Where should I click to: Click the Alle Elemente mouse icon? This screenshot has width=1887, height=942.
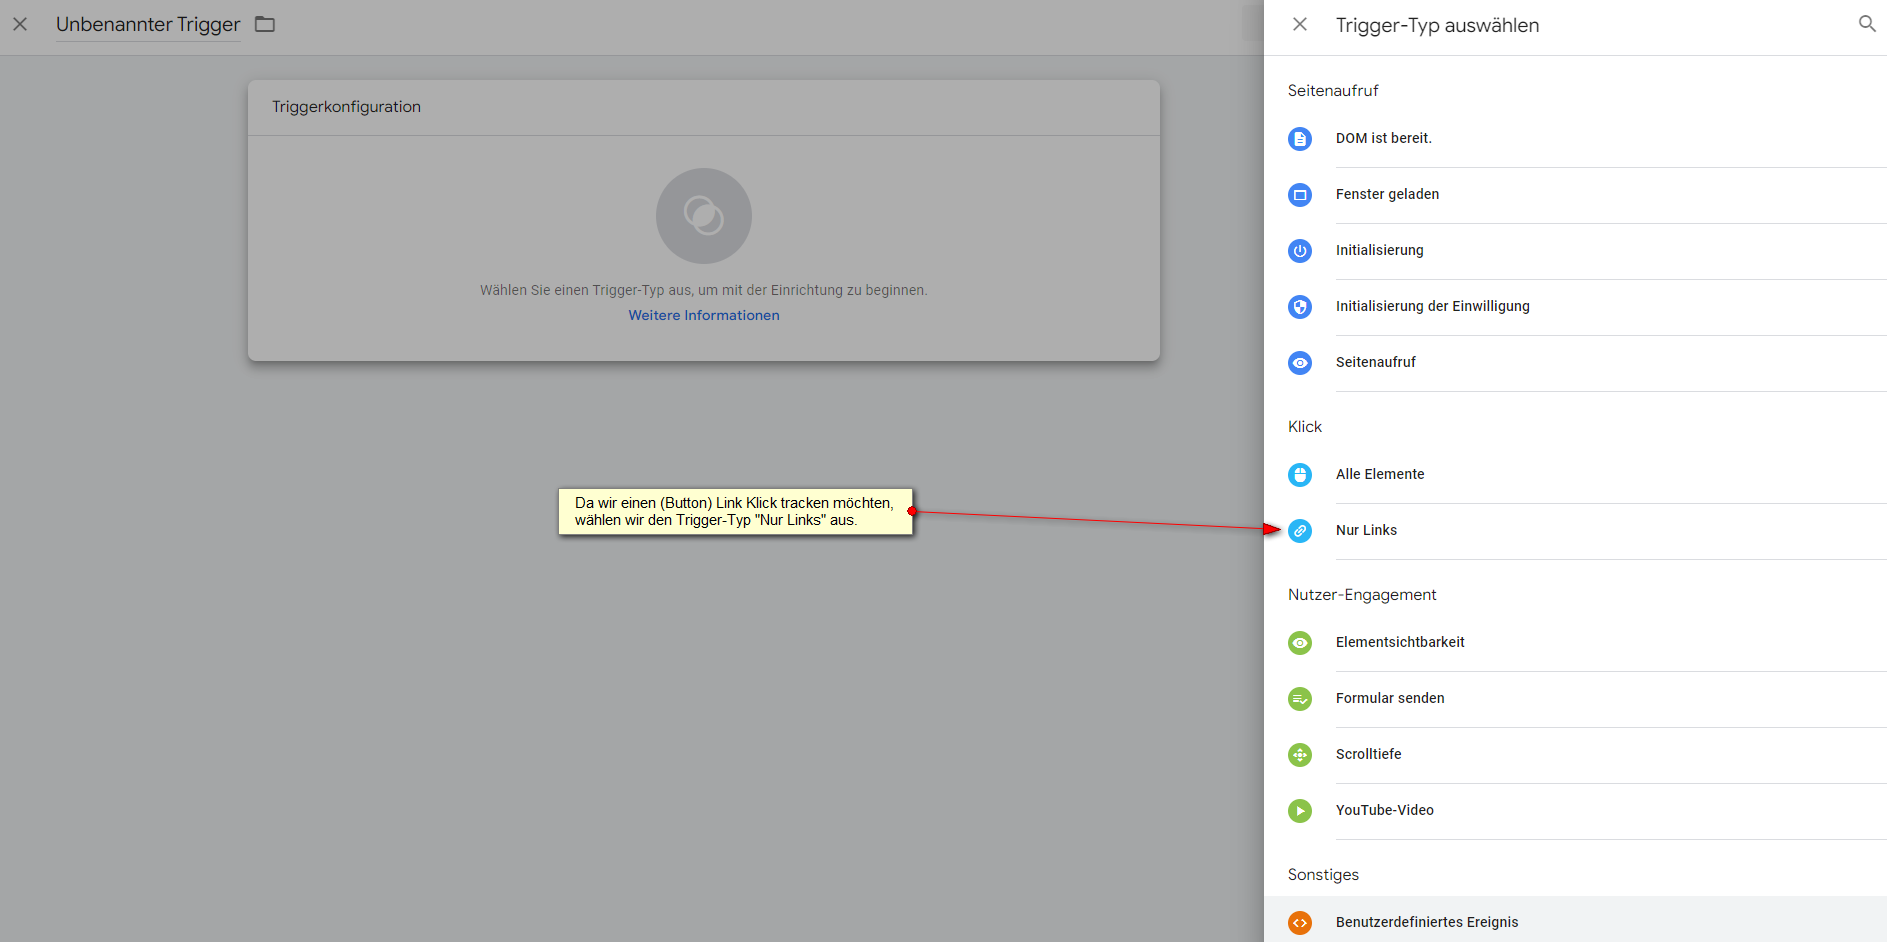[x=1300, y=475]
